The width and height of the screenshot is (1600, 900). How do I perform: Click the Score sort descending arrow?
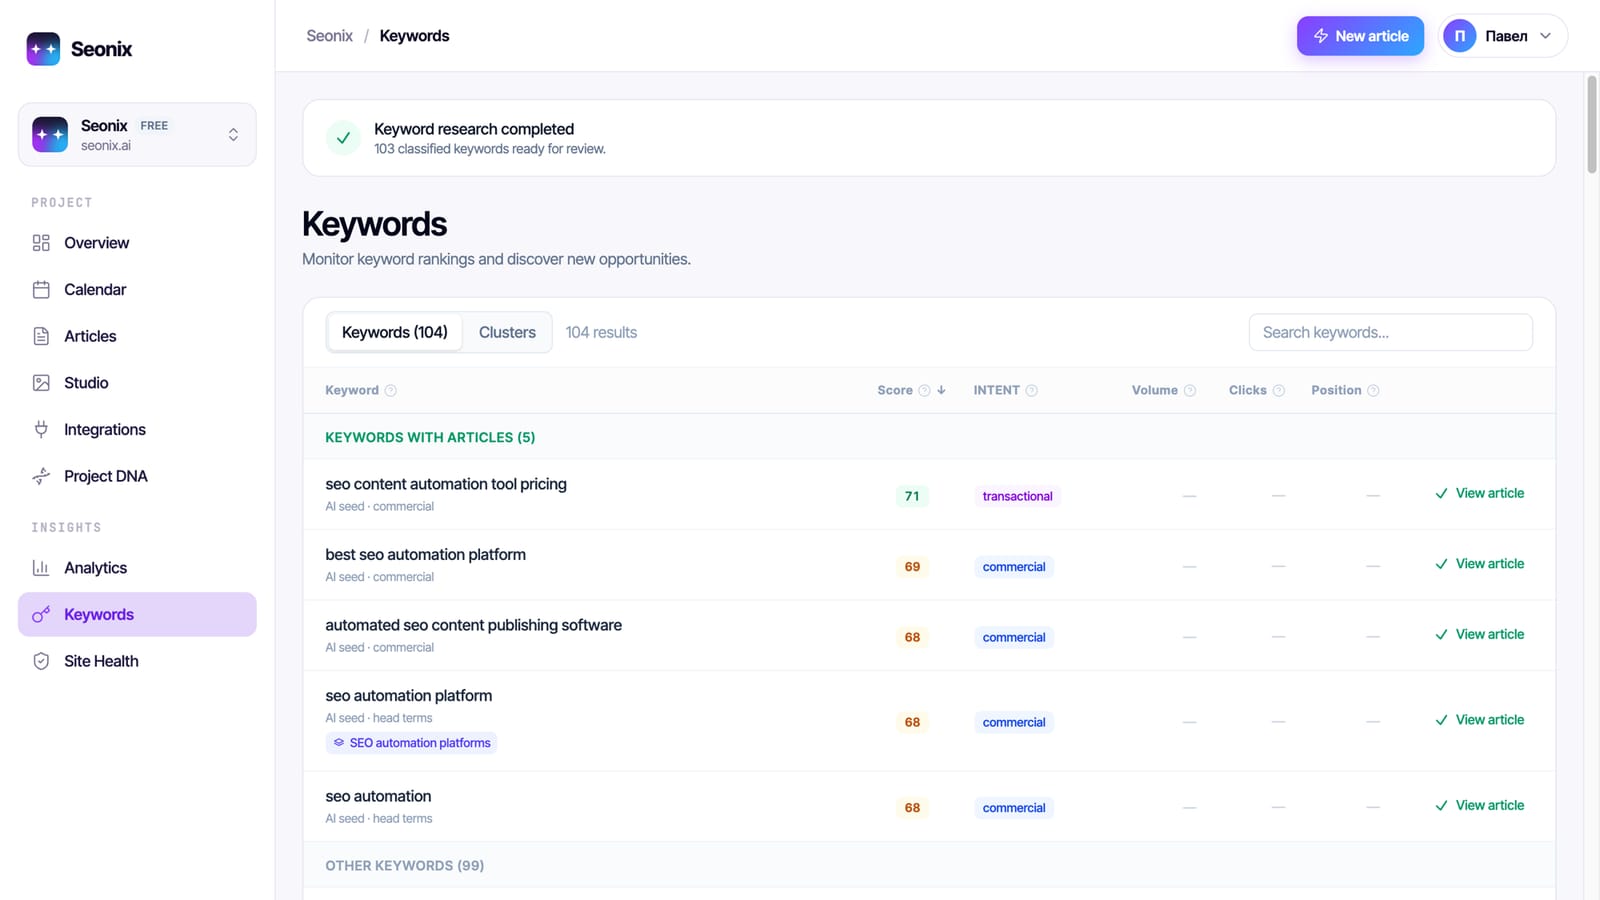(941, 391)
